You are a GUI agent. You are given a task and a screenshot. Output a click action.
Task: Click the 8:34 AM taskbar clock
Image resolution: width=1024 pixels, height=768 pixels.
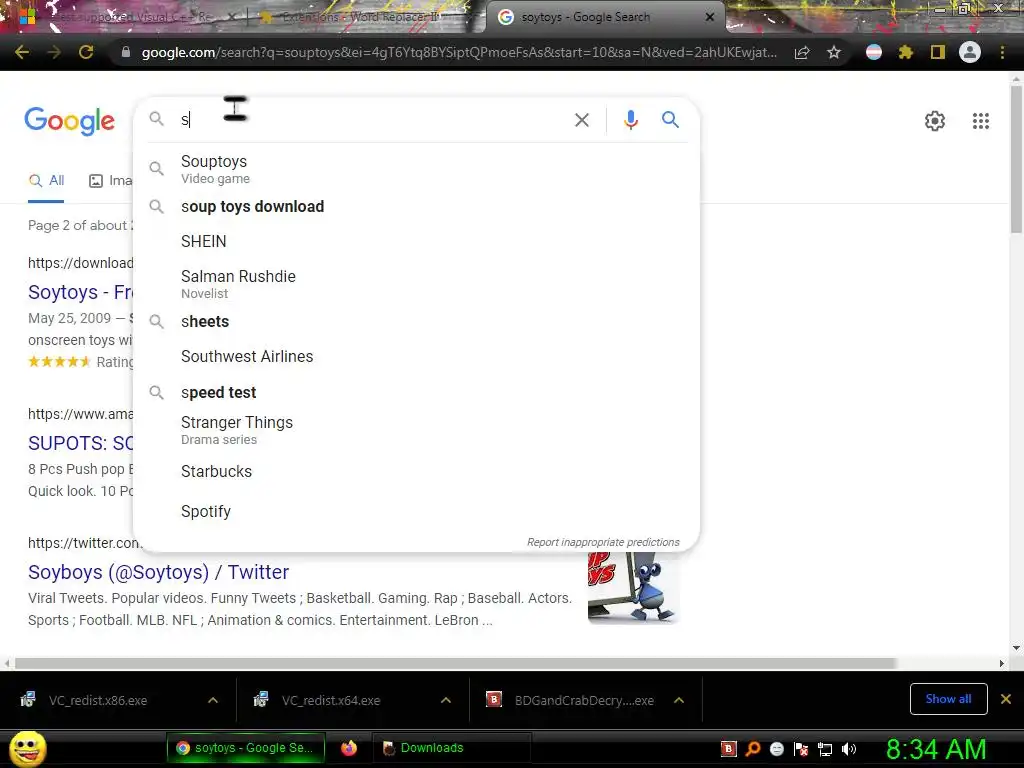[x=936, y=749]
